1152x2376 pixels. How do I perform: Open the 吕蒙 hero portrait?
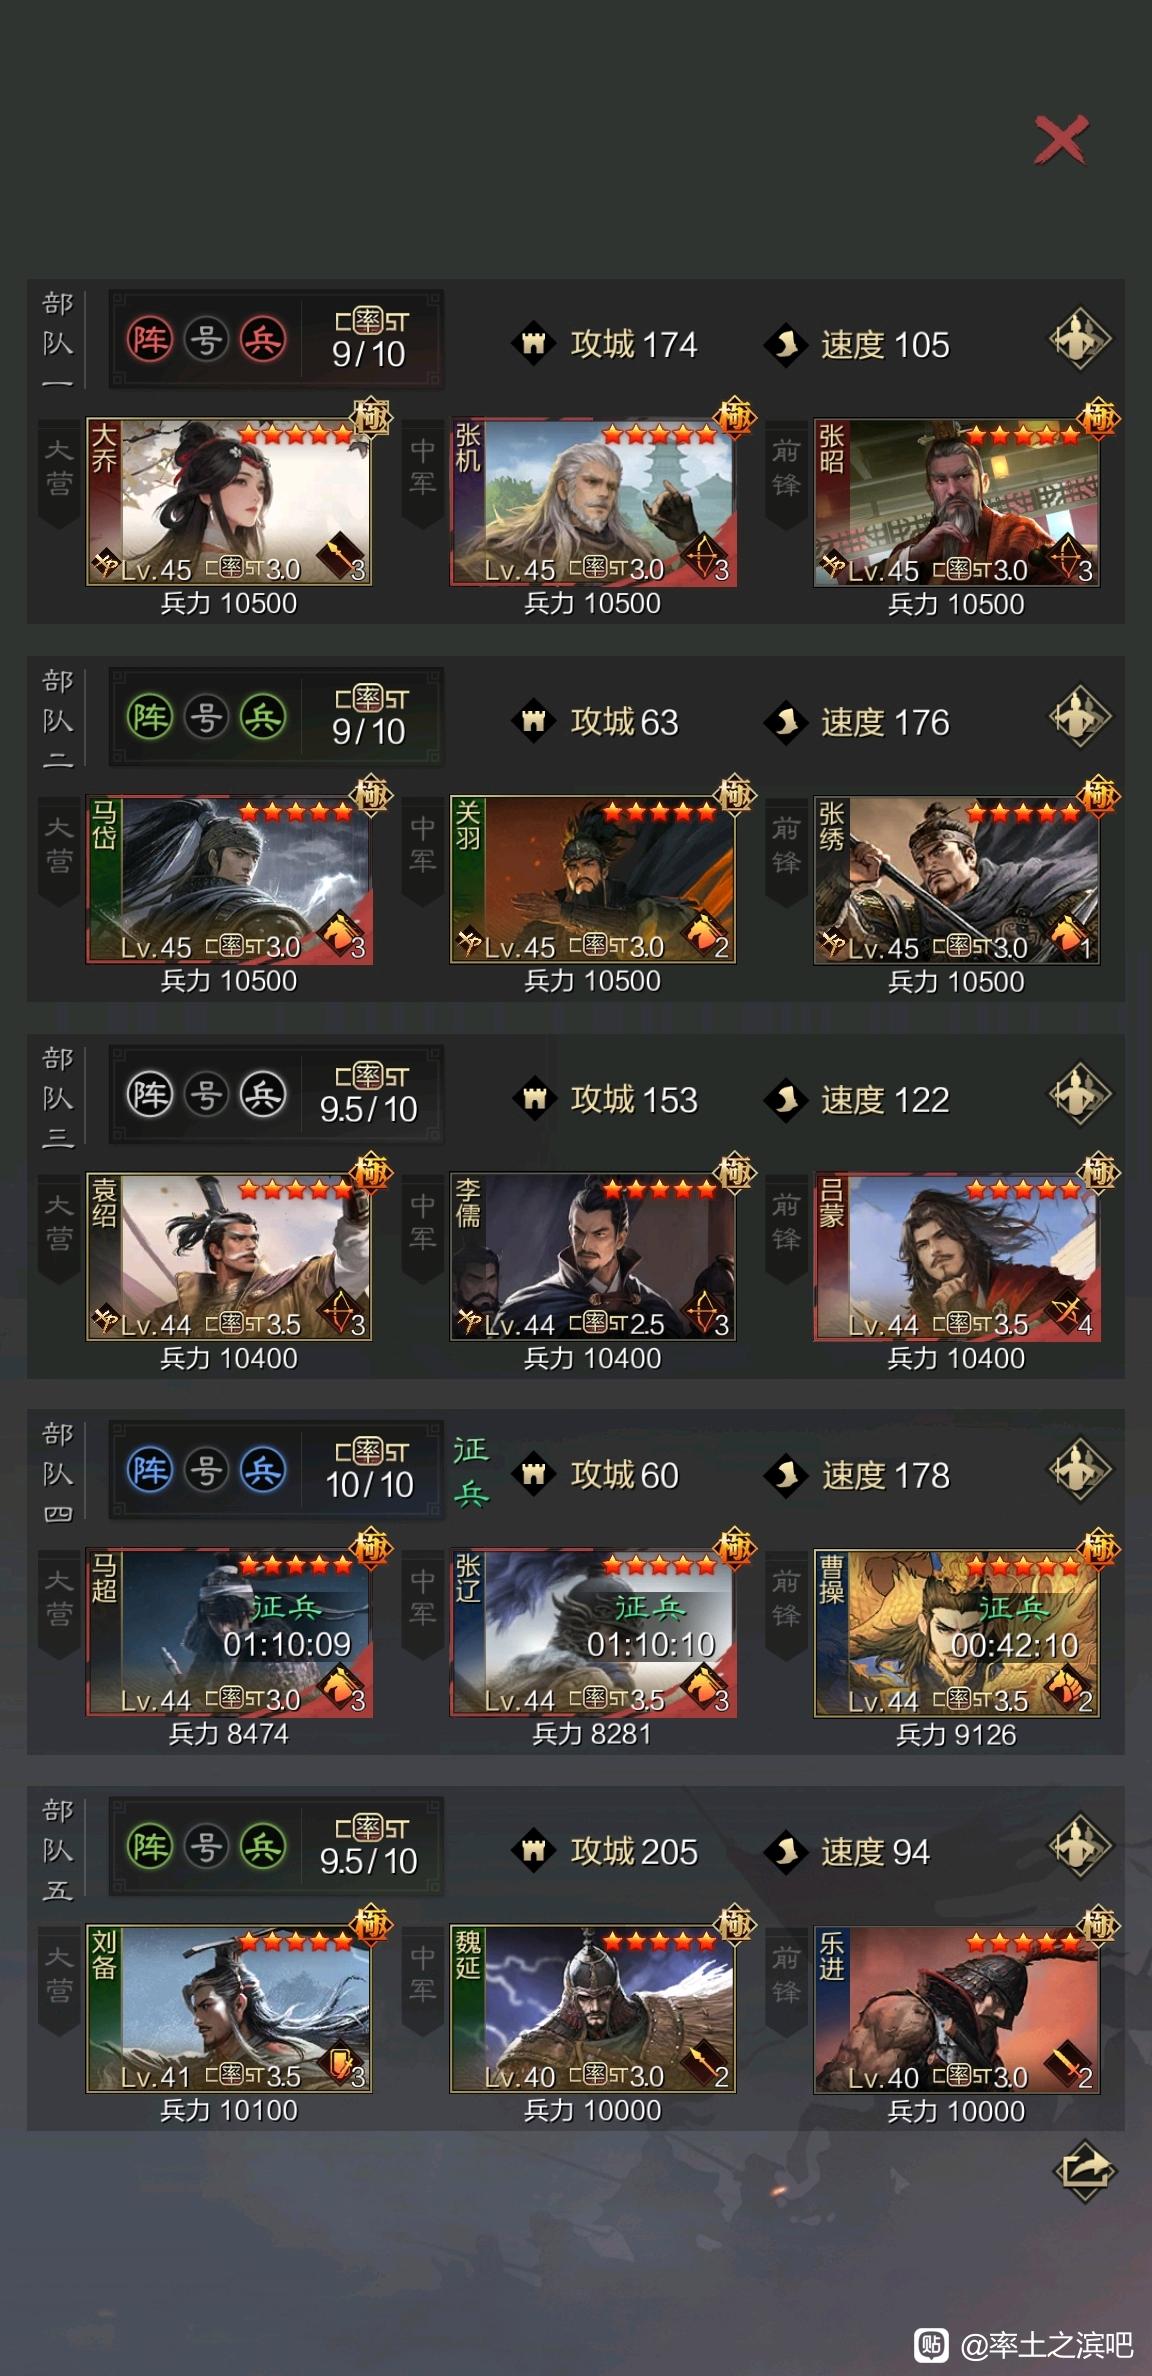957,1257
